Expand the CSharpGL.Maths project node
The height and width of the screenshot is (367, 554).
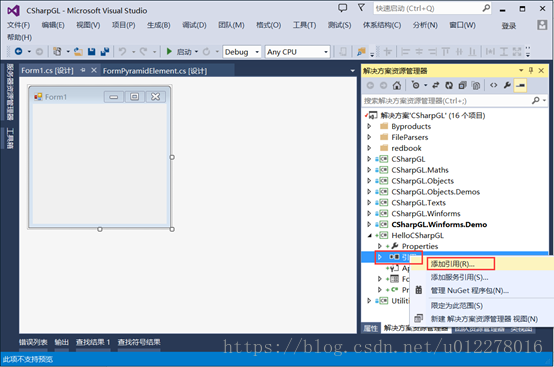pos(369,170)
